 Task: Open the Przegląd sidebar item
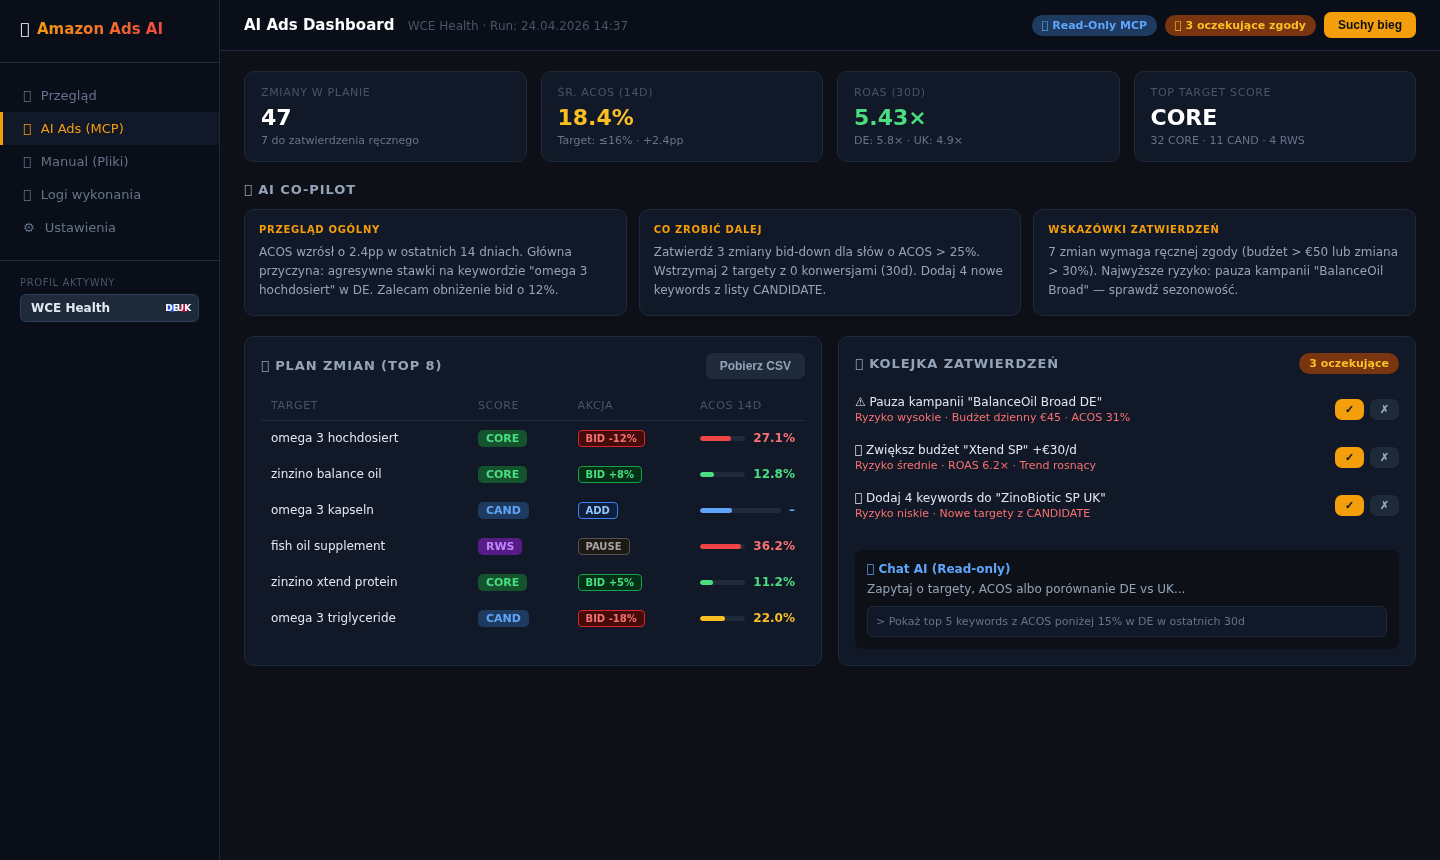click(109, 96)
